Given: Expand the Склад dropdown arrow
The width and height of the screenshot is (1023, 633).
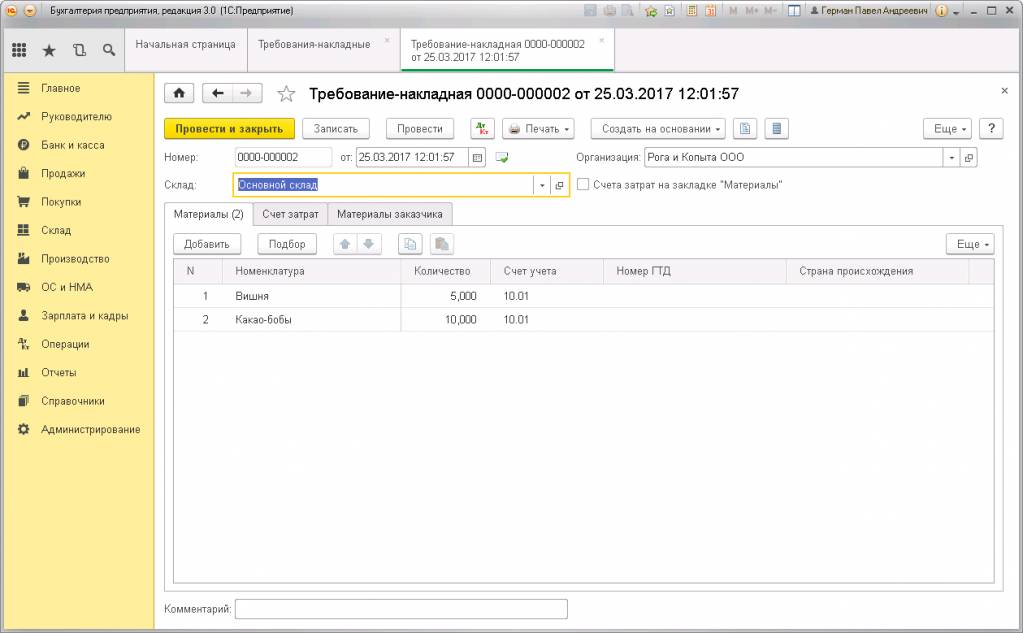Looking at the screenshot, I should pyautogui.click(x=542, y=185).
